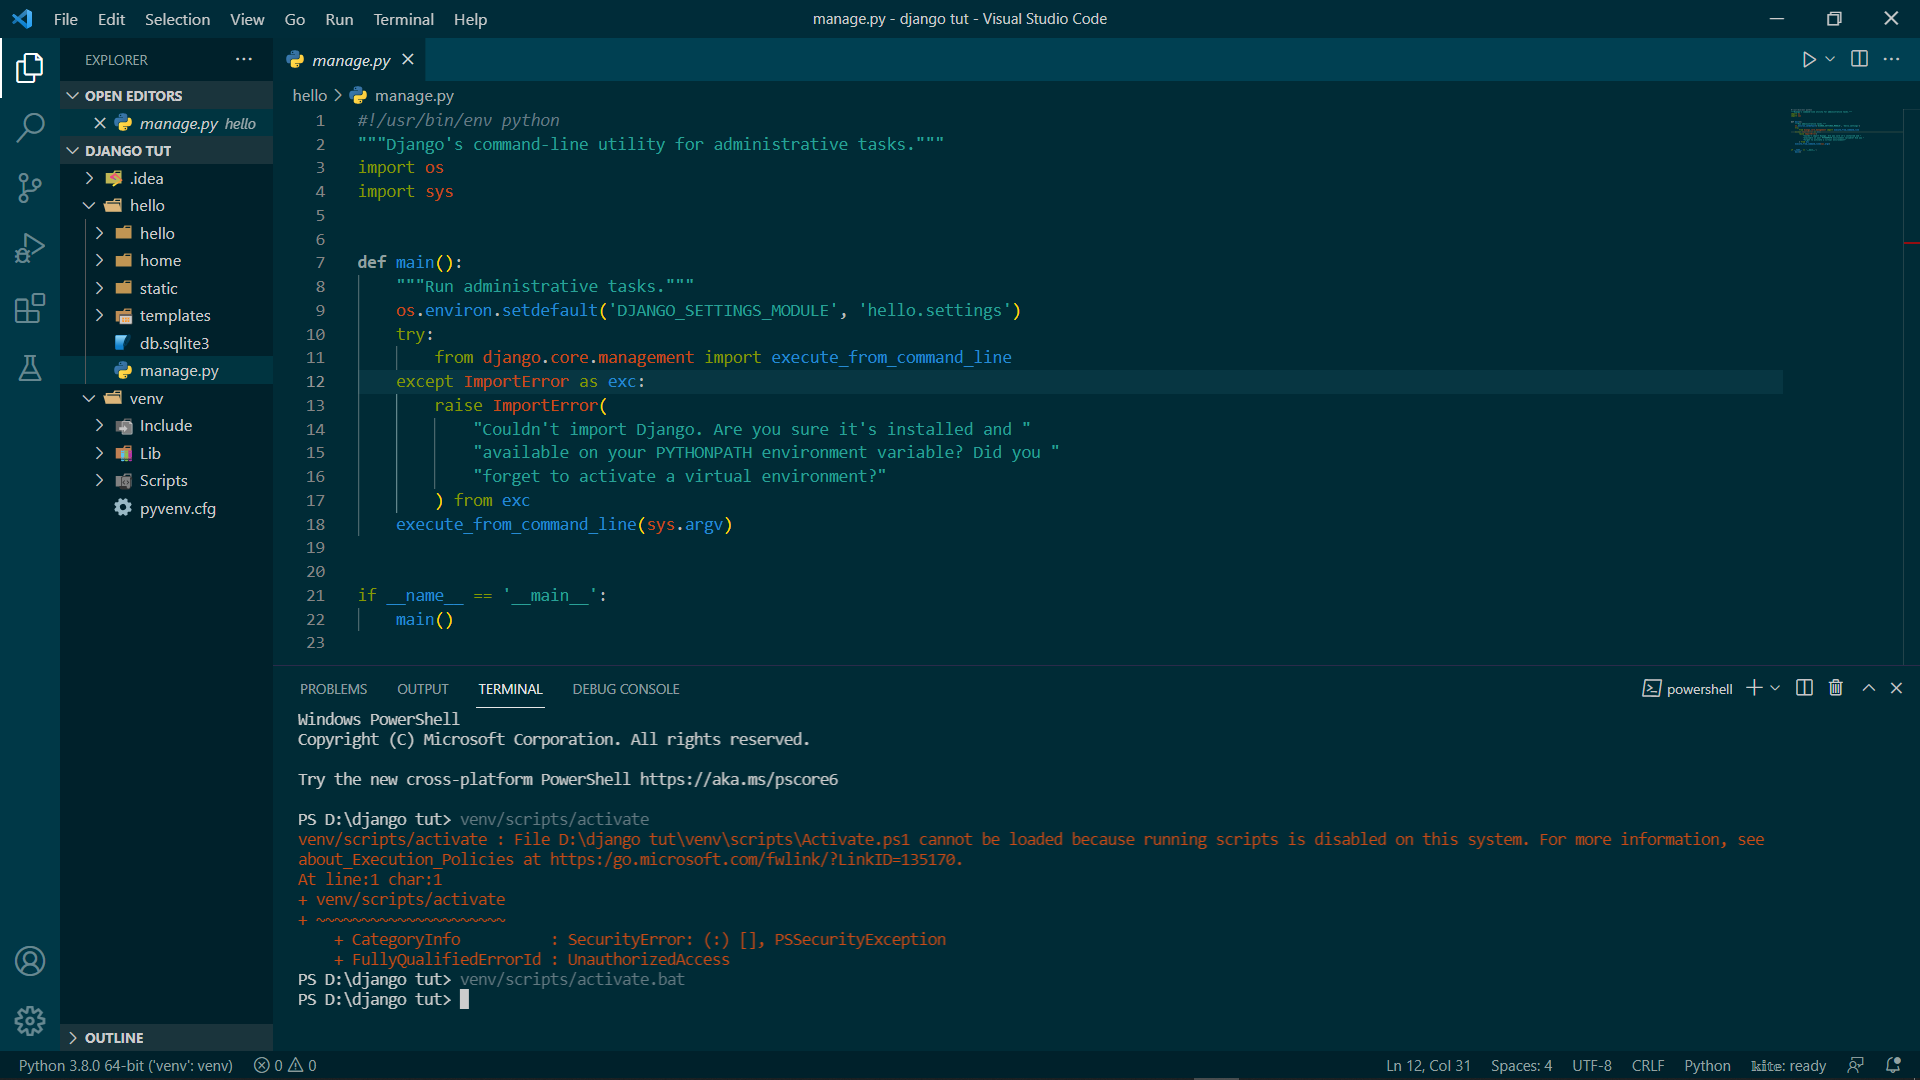Open the Testing flask icon view
The height and width of the screenshot is (1080, 1920).
[30, 368]
